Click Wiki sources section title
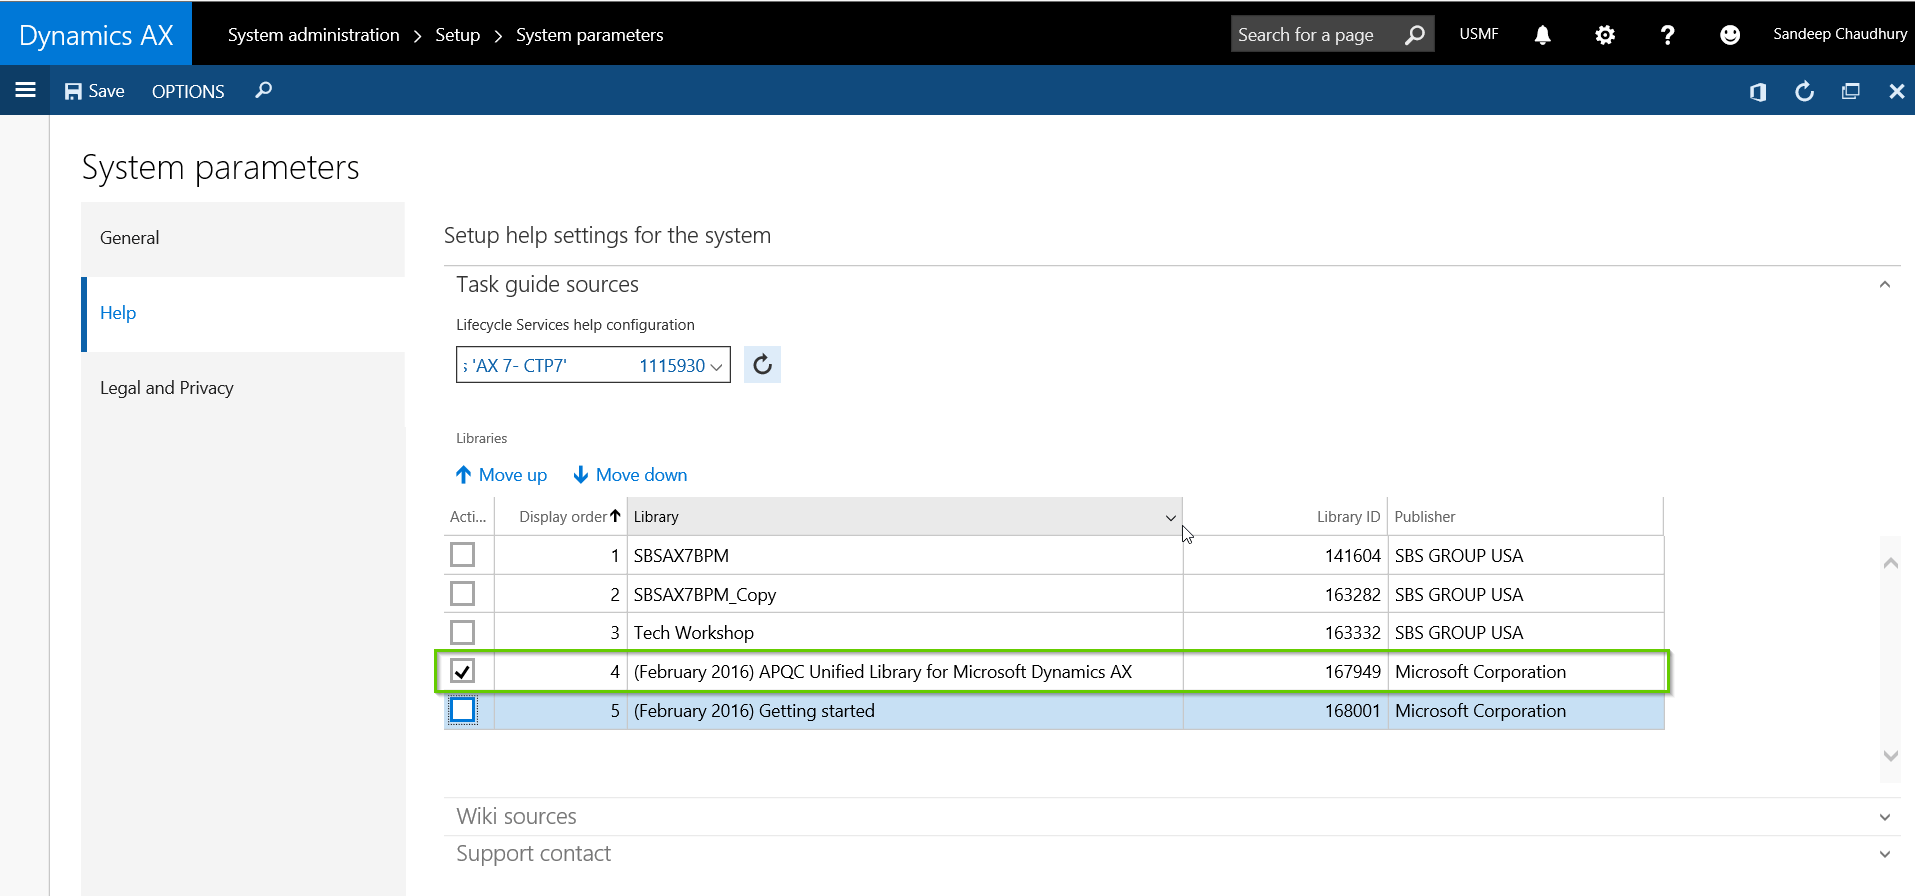 pyautogui.click(x=516, y=816)
